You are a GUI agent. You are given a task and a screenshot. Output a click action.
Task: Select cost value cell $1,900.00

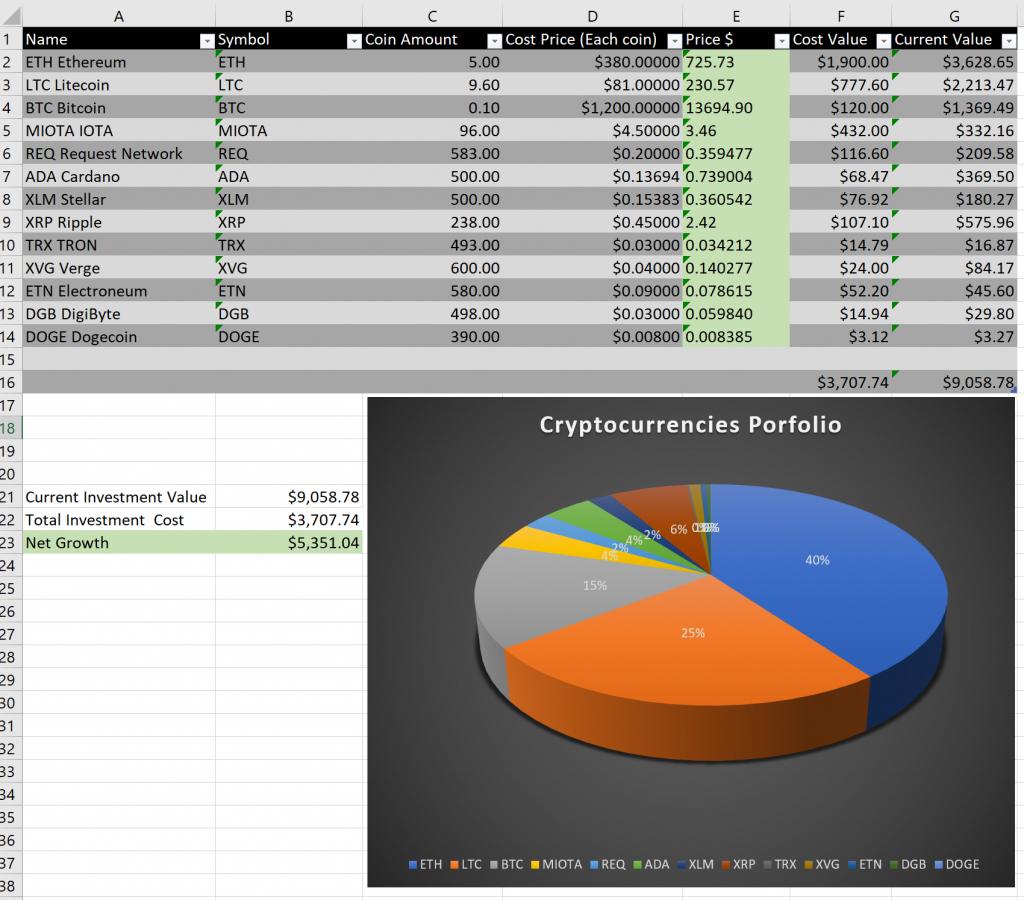click(840, 62)
